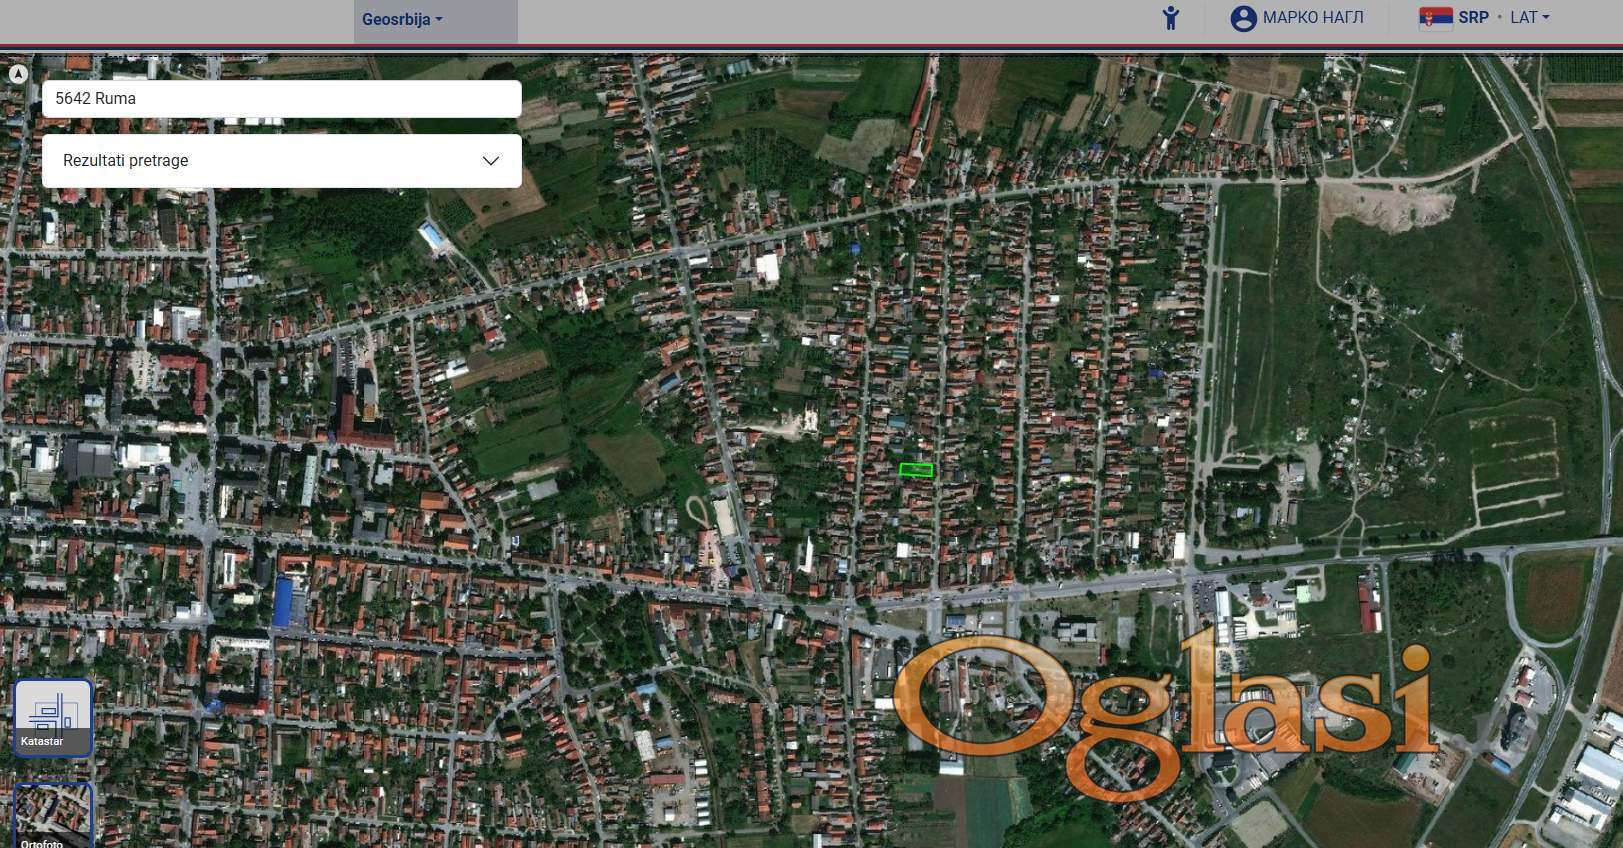1623x848 pixels.
Task: Click the accessibility person icon
Action: point(1171,18)
